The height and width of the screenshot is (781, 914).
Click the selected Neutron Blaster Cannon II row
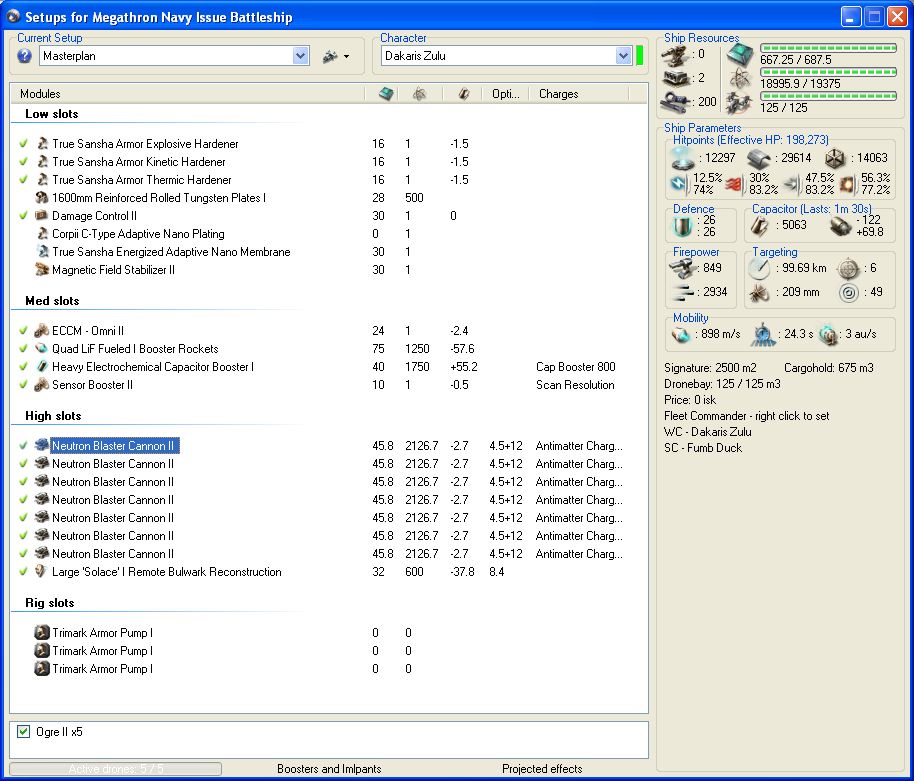click(x=114, y=446)
